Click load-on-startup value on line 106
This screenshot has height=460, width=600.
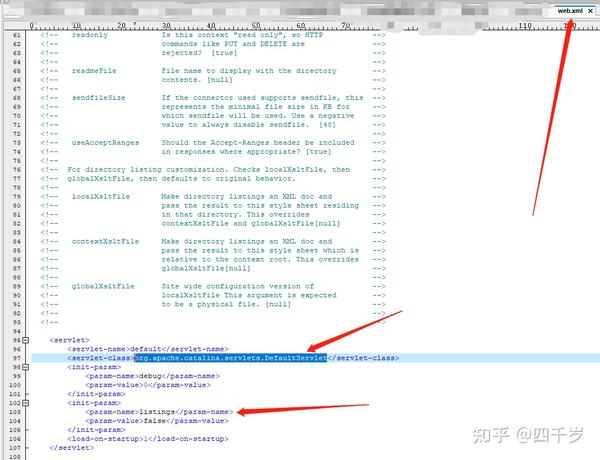[x=145, y=439]
